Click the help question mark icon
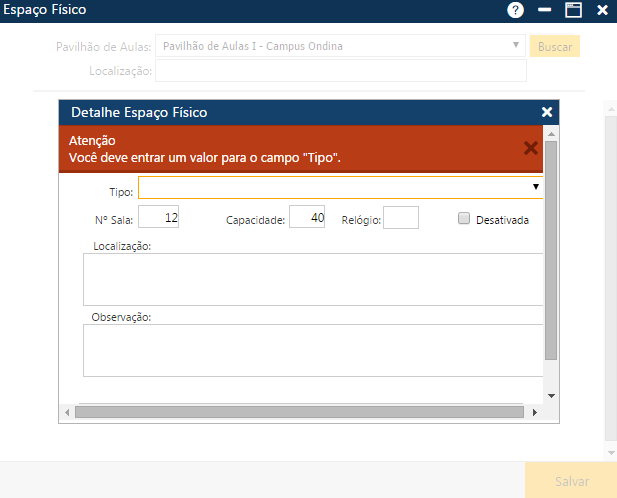617x498 pixels. (515, 10)
